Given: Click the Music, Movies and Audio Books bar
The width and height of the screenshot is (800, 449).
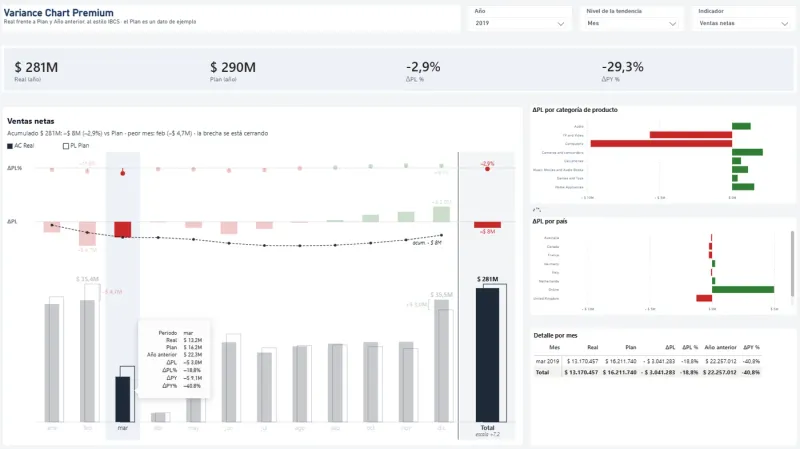Looking at the screenshot, I should (740, 169).
